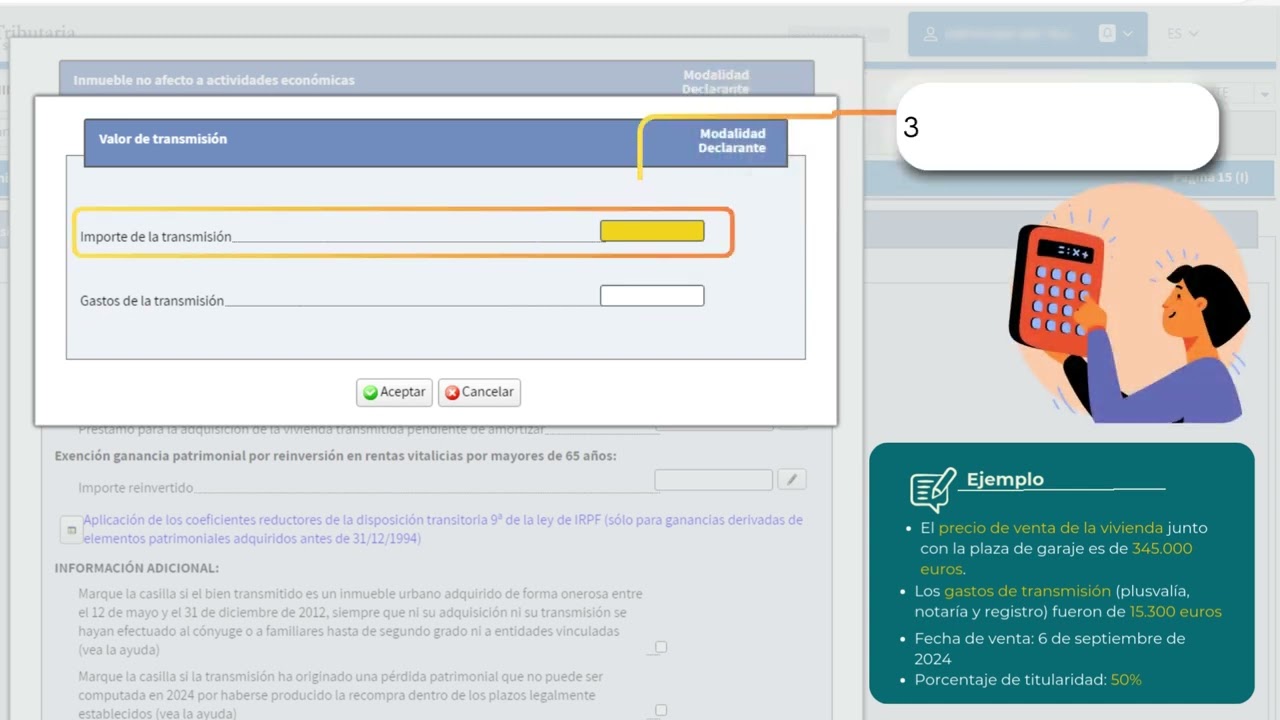This screenshot has width=1280, height=720.
Task: Focus the Importe reinvertido input box
Action: (x=713, y=481)
